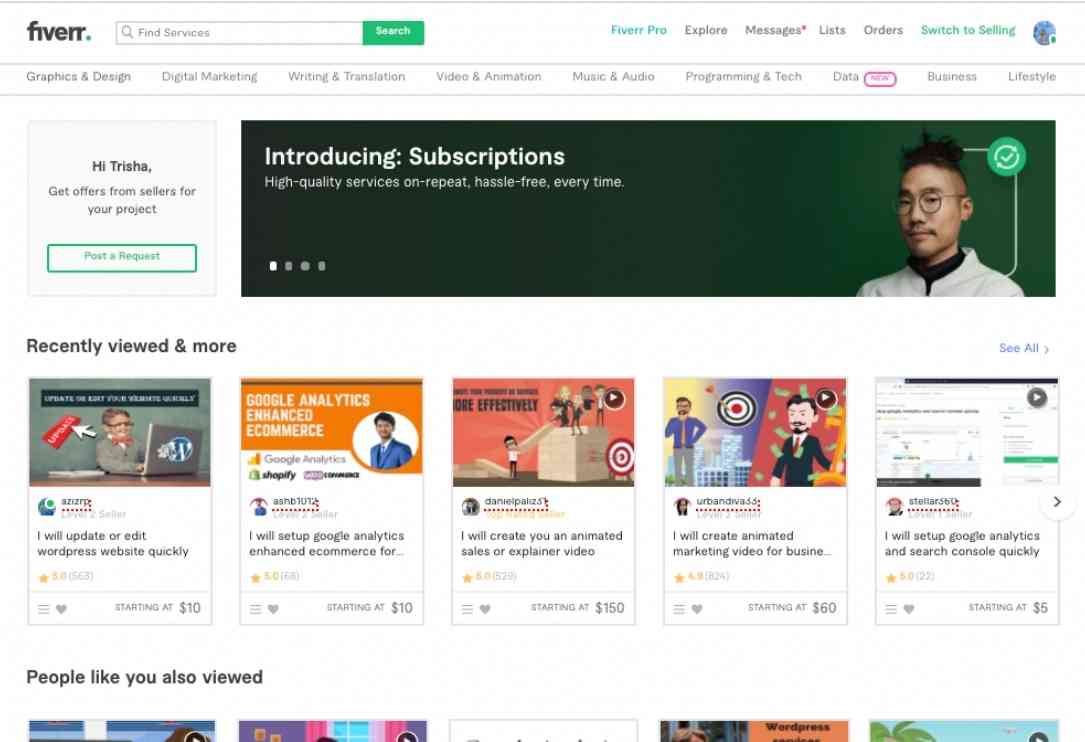Image resolution: width=1085 pixels, height=742 pixels.
Task: Open Music & Audio category
Action: pos(613,77)
